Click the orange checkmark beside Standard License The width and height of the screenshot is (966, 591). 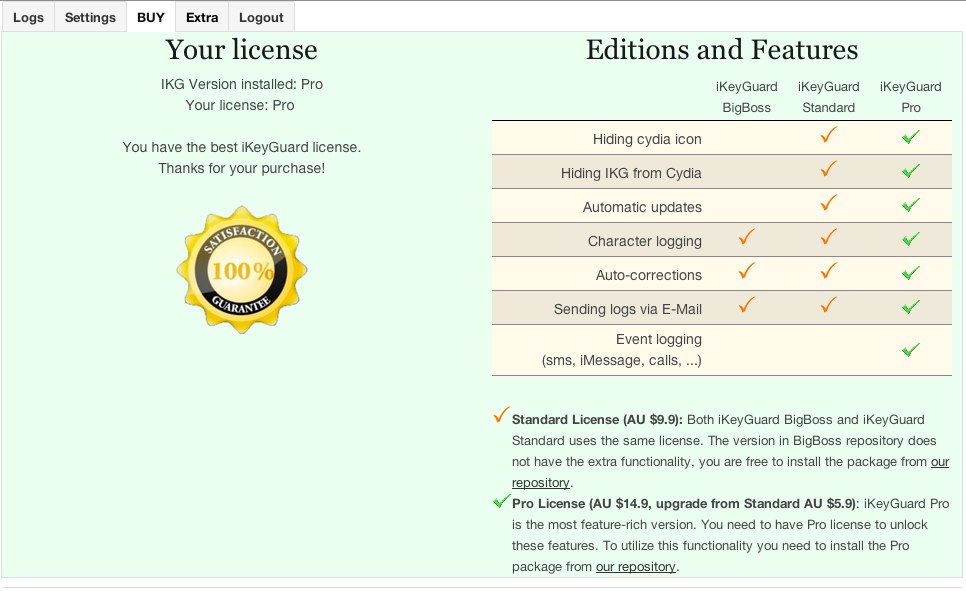click(x=501, y=415)
